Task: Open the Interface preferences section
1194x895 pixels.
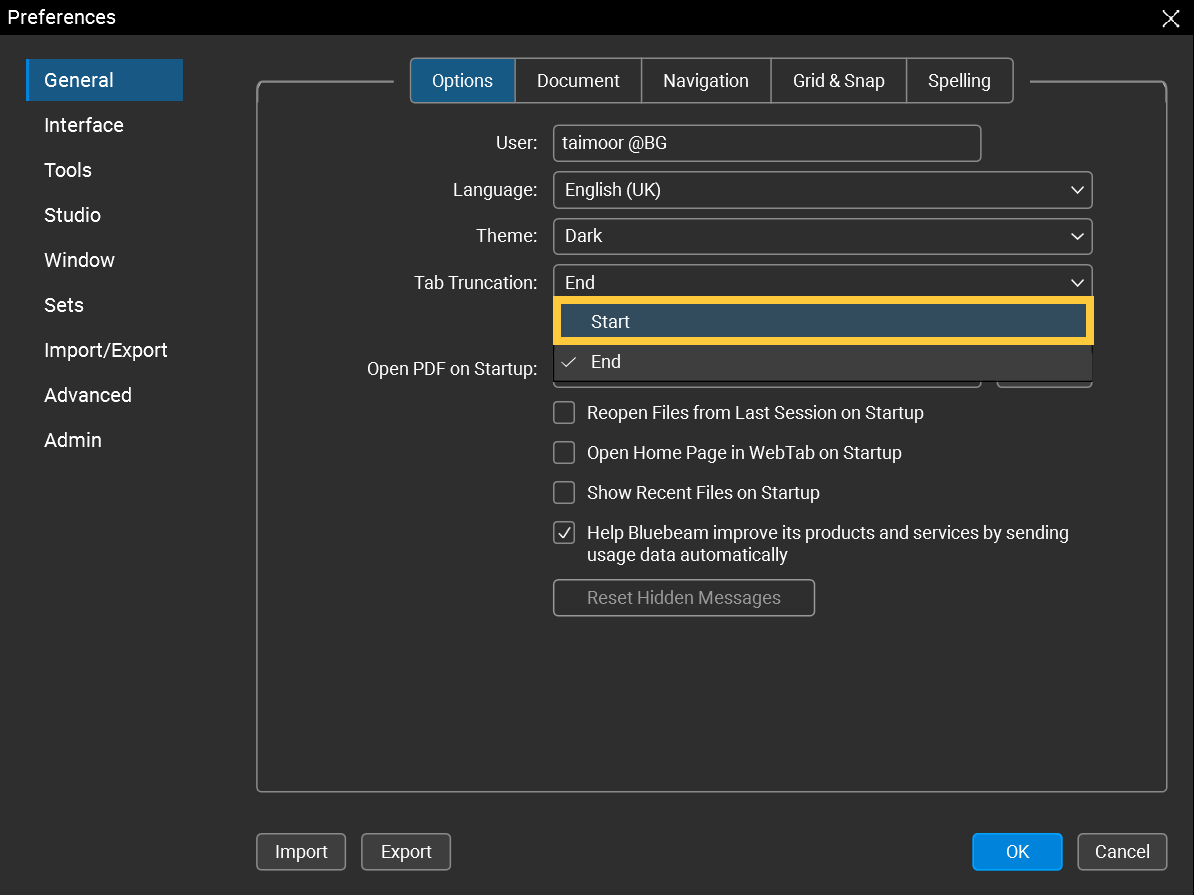Action: pos(83,125)
